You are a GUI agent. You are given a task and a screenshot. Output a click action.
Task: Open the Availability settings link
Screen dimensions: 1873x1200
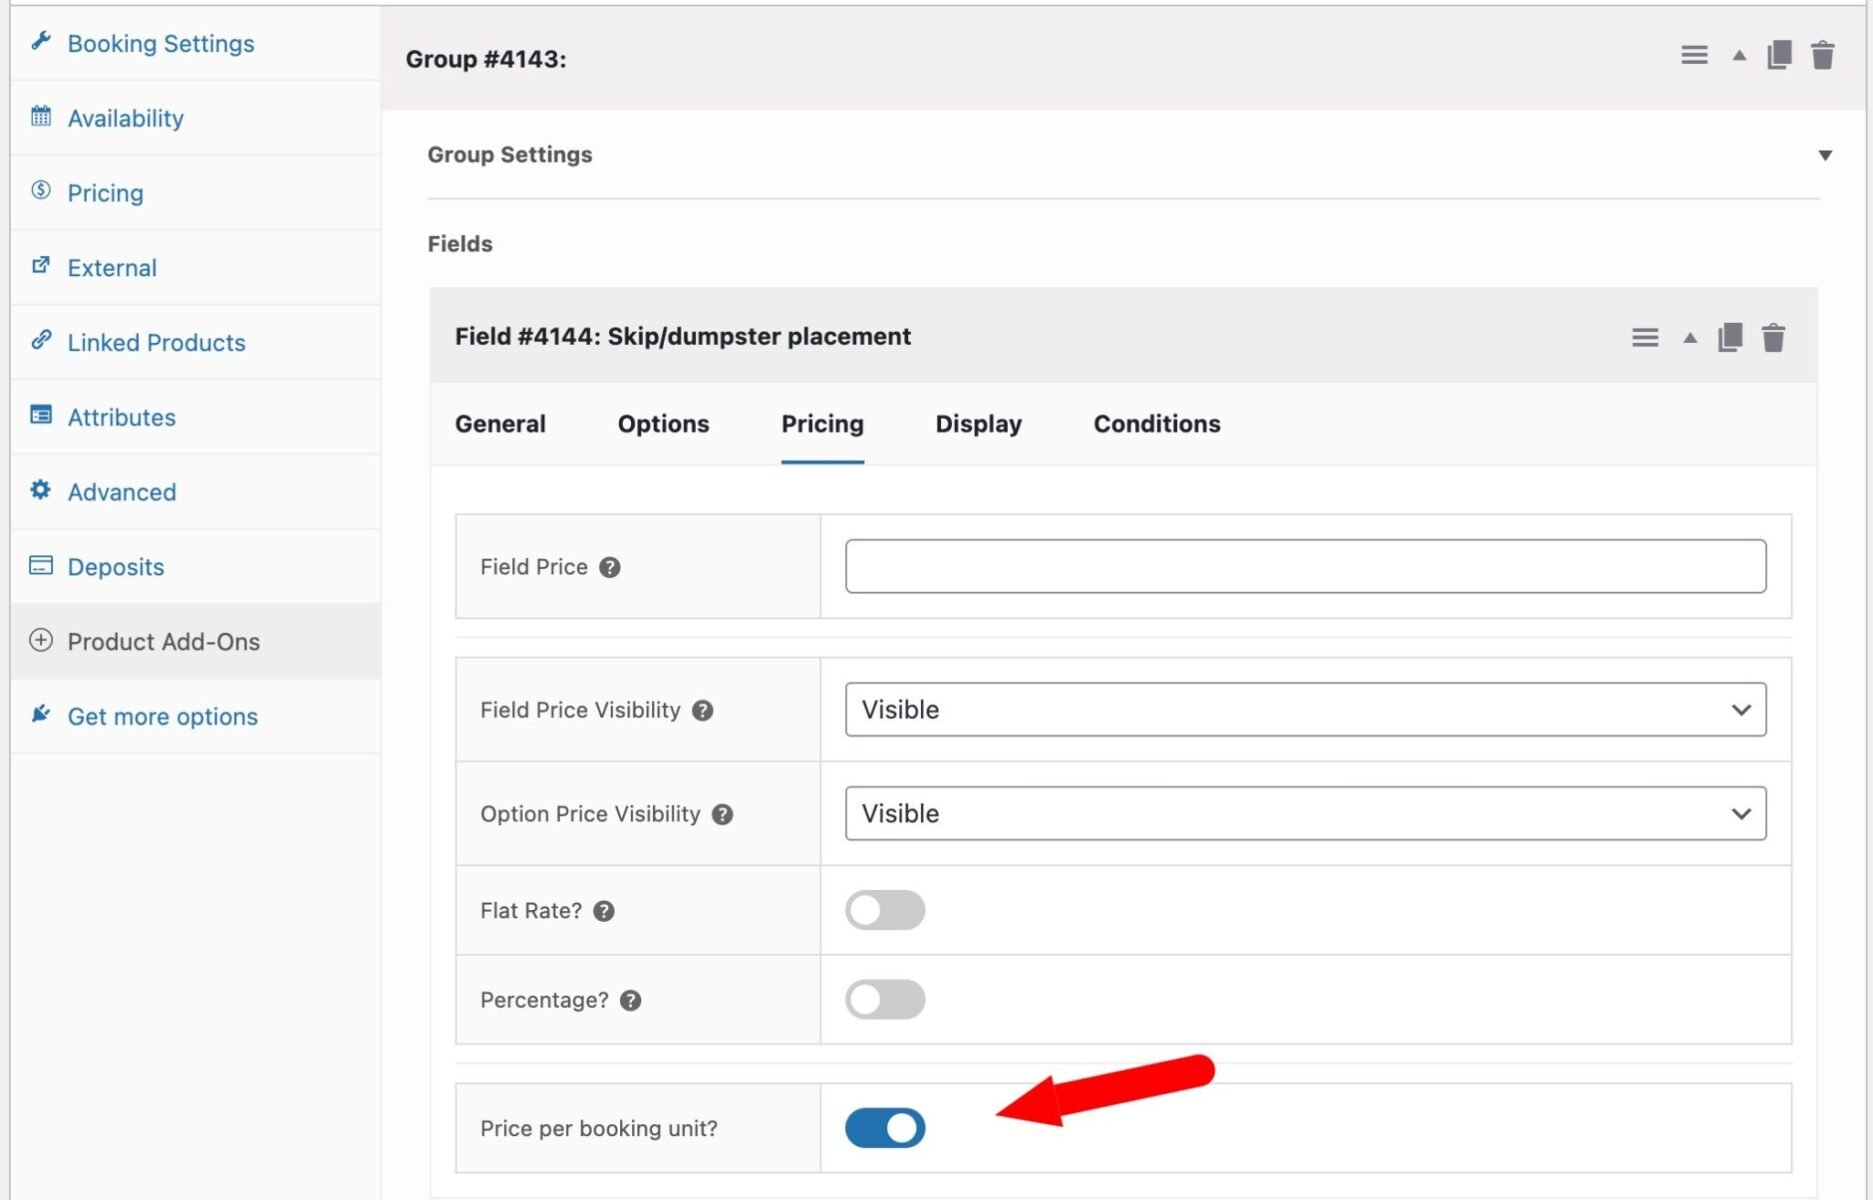(x=125, y=118)
